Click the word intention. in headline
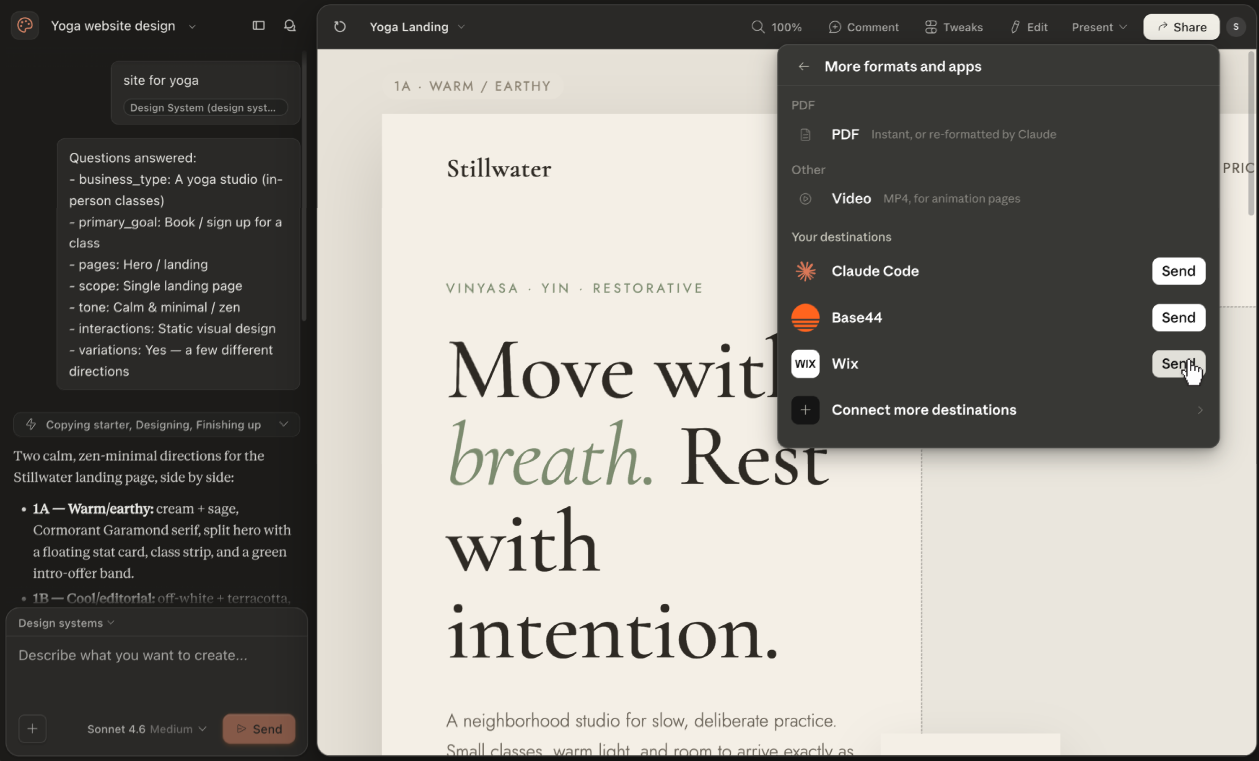The image size is (1259, 761). [x=612, y=632]
